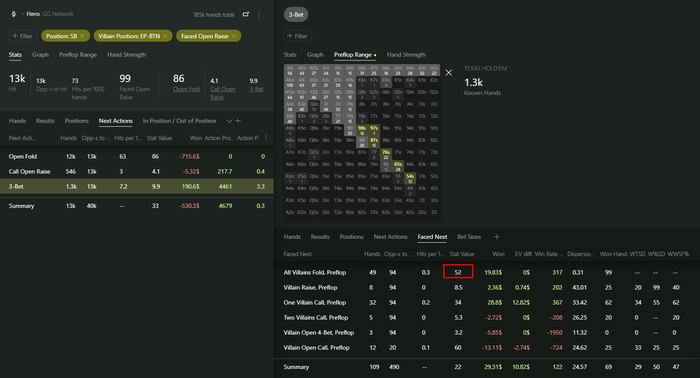The image size is (700, 378).
Task: Add a filter in the 3-Bet panel
Action: coord(297,36)
